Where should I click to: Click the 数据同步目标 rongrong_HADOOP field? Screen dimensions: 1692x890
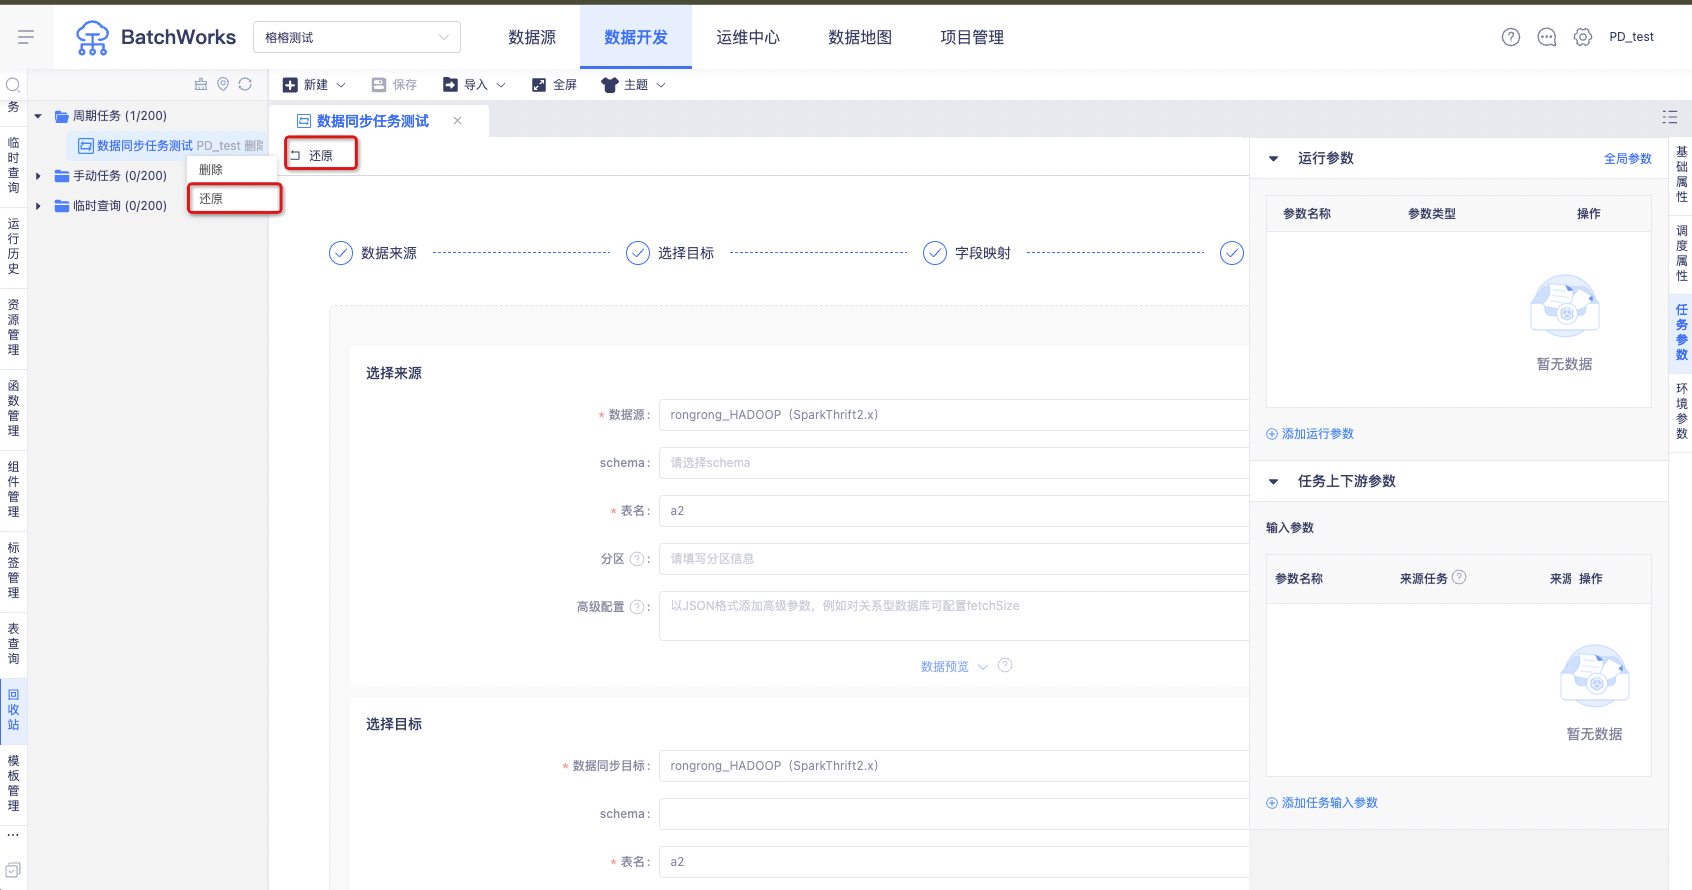click(x=954, y=766)
